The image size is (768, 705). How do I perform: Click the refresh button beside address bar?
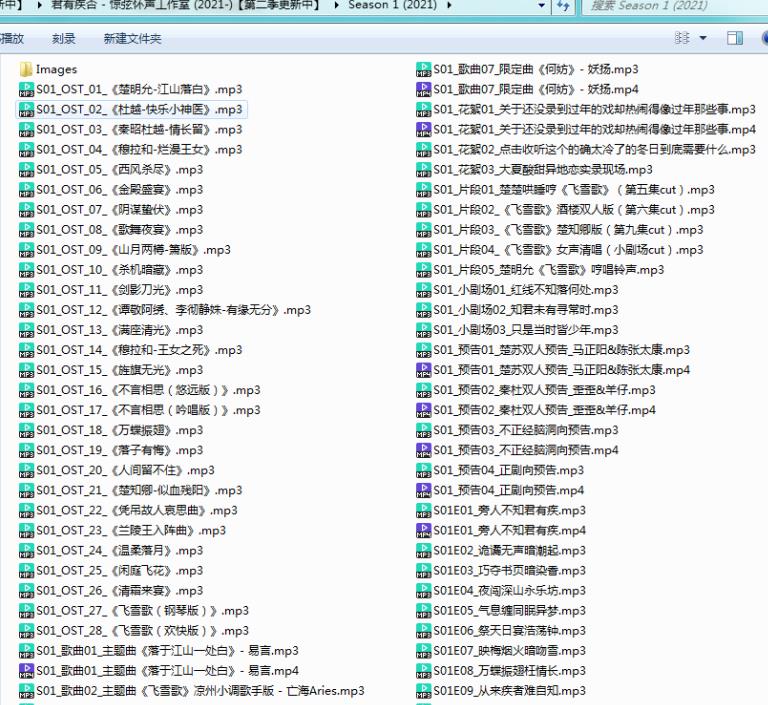tap(563, 5)
